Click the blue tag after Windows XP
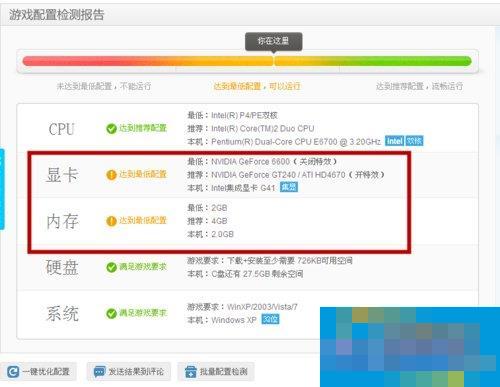Viewport: 500px width, 387px height. coord(270,319)
